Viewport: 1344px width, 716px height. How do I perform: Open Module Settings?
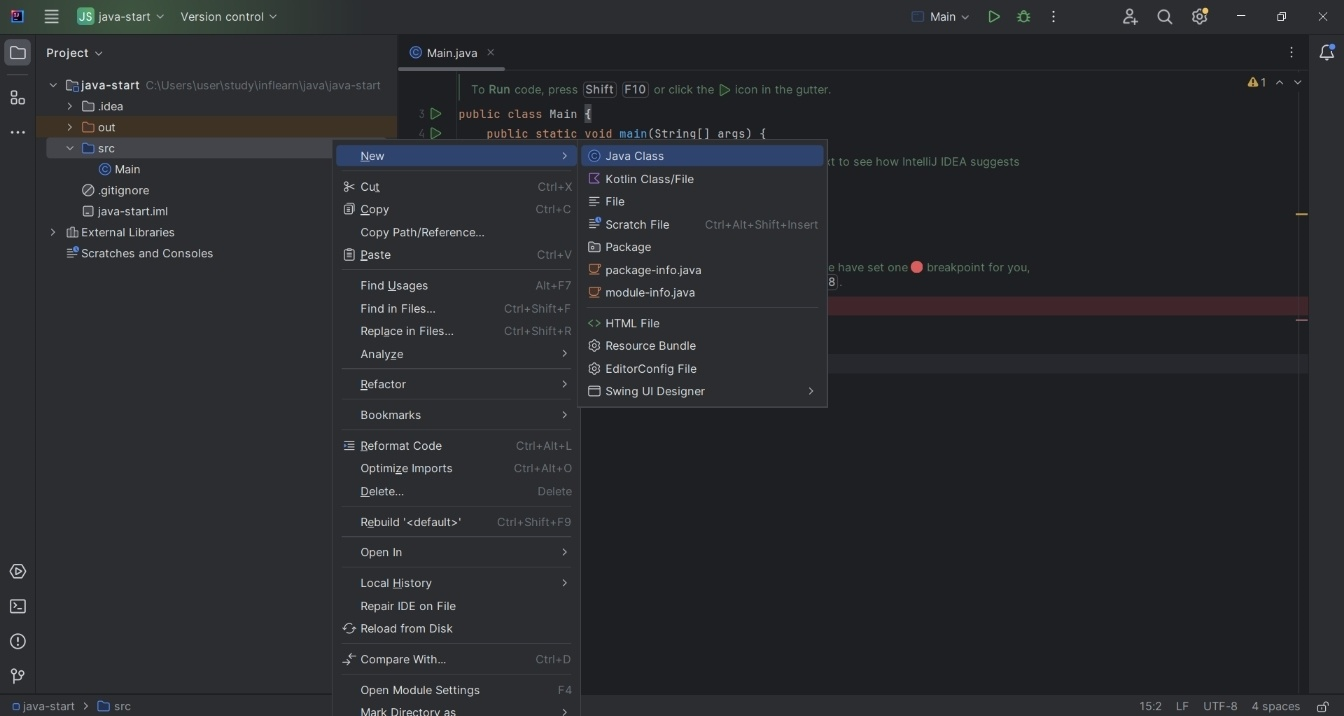coord(456,690)
